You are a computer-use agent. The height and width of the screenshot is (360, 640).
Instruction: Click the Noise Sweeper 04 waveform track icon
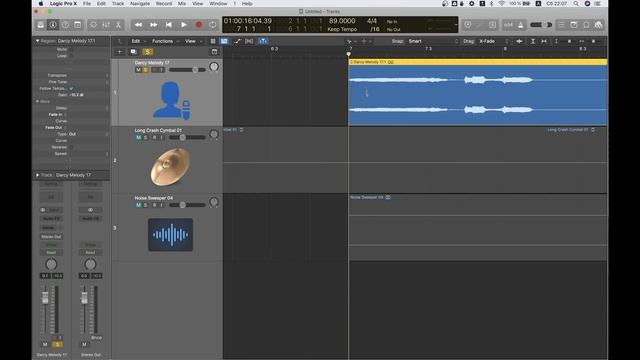[171, 235]
